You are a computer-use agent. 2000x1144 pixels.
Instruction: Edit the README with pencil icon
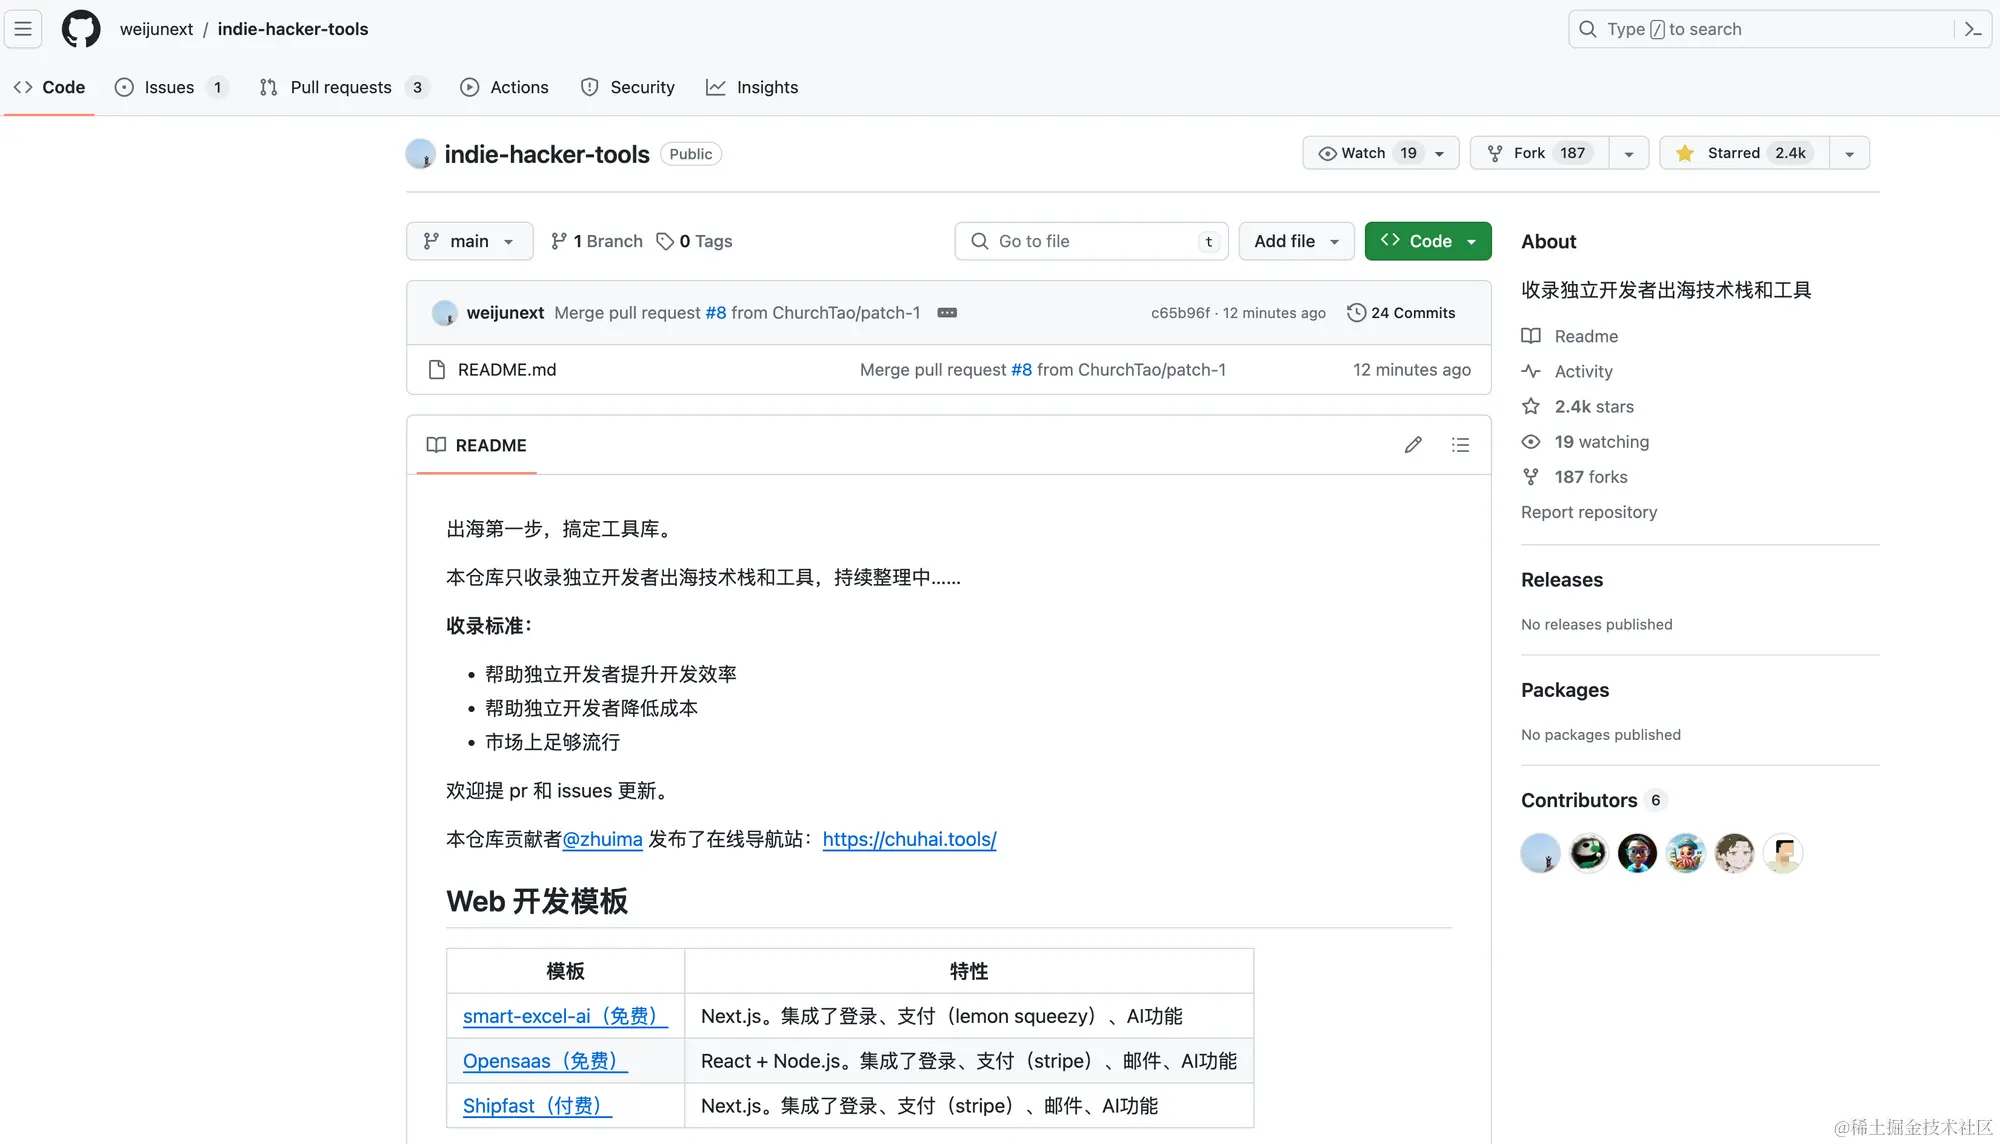1413,445
